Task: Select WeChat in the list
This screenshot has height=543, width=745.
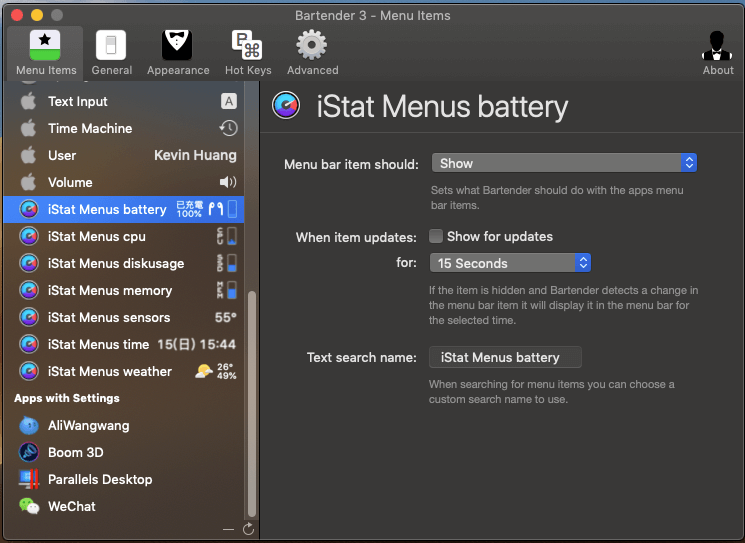Action: click(x=124, y=506)
